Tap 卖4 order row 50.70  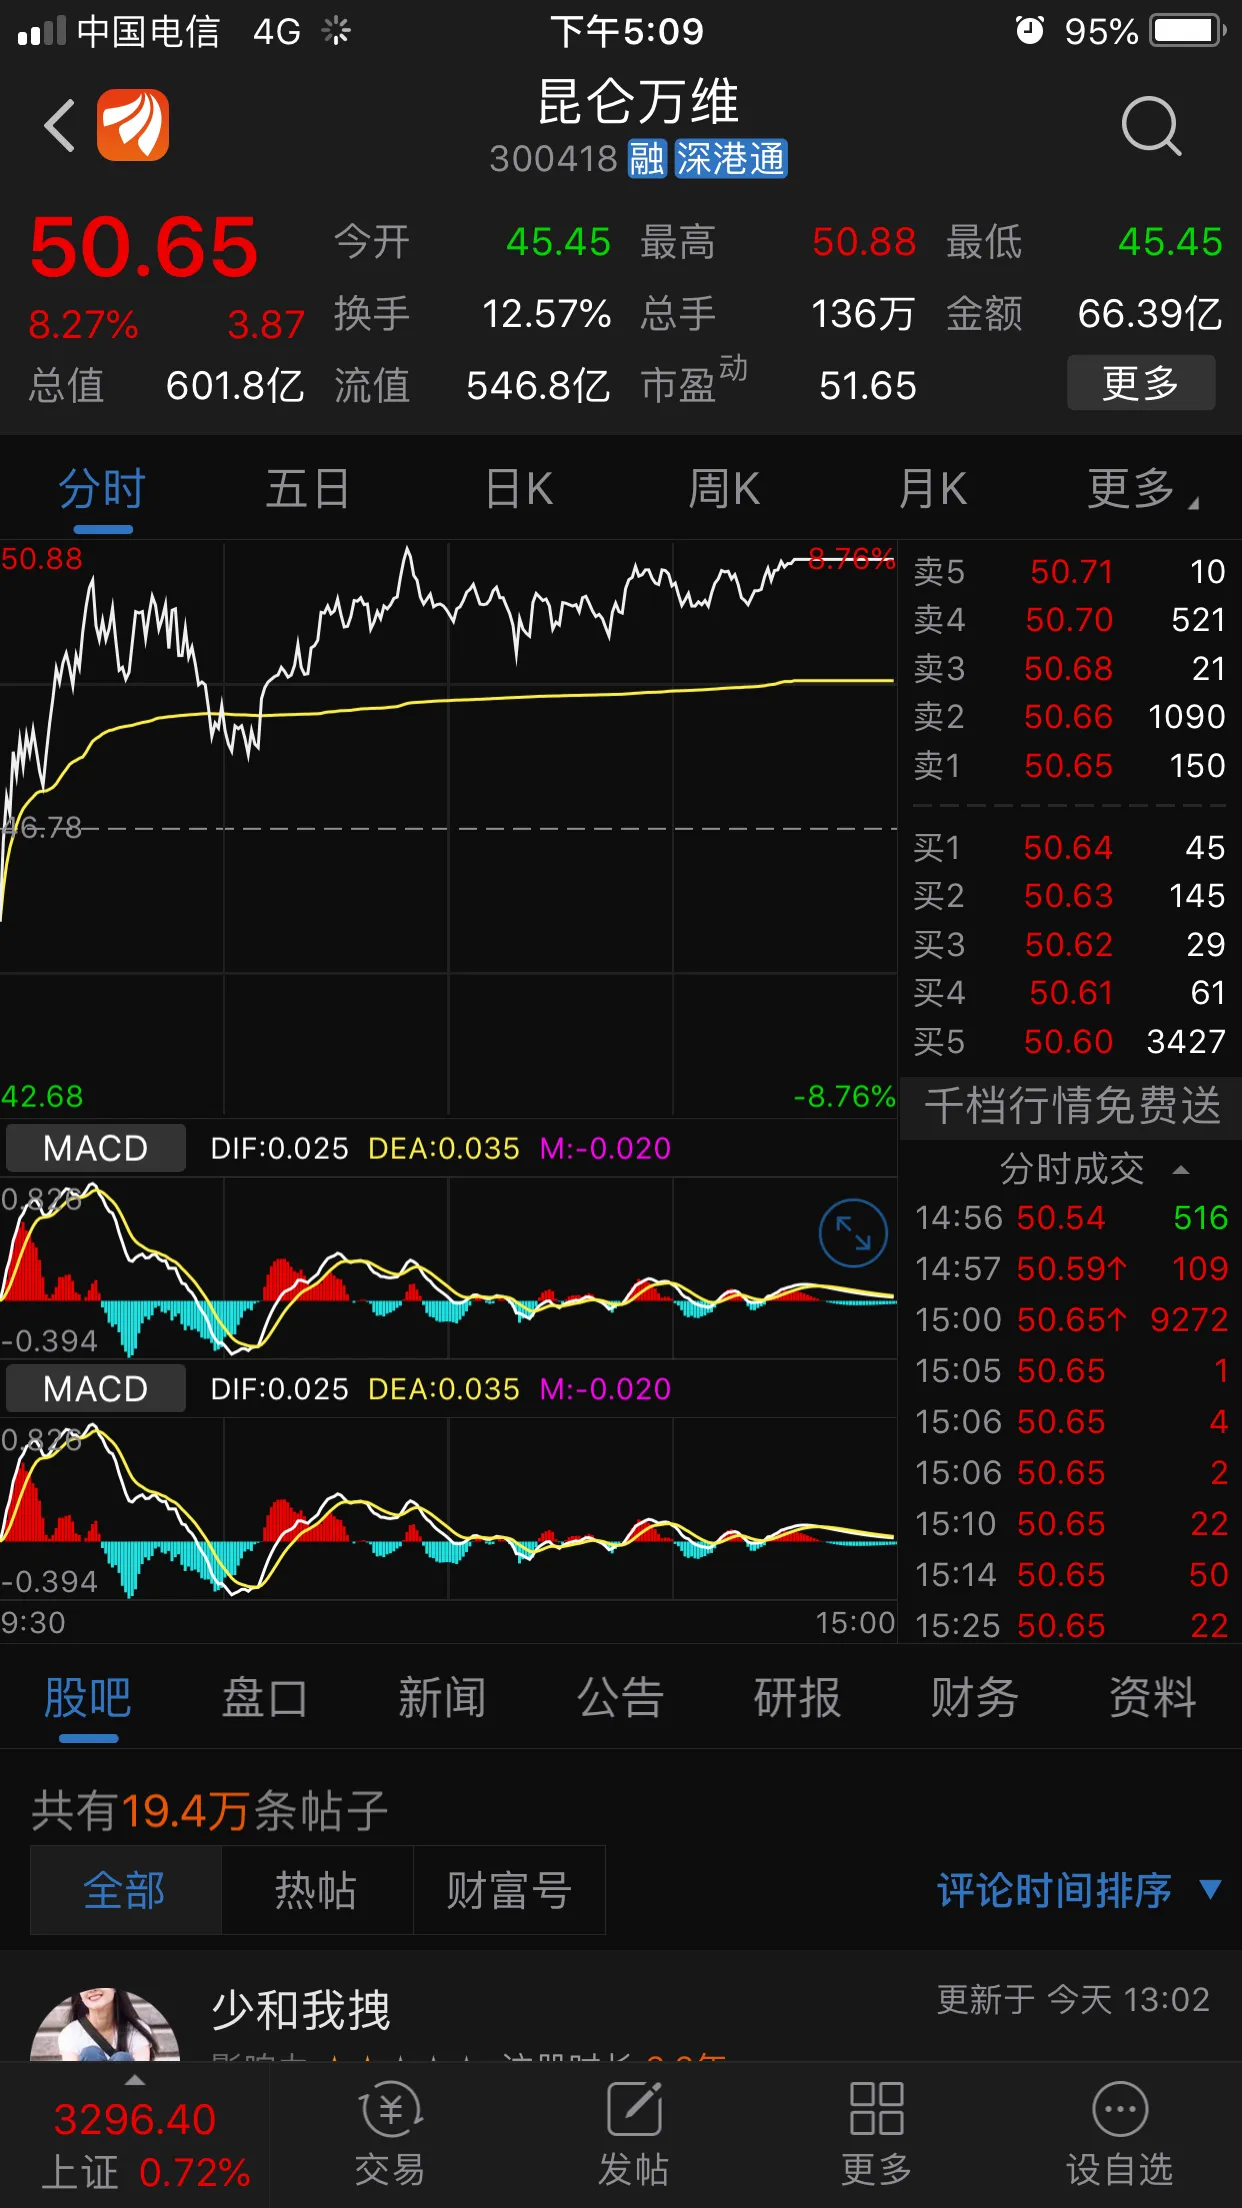click(1070, 620)
